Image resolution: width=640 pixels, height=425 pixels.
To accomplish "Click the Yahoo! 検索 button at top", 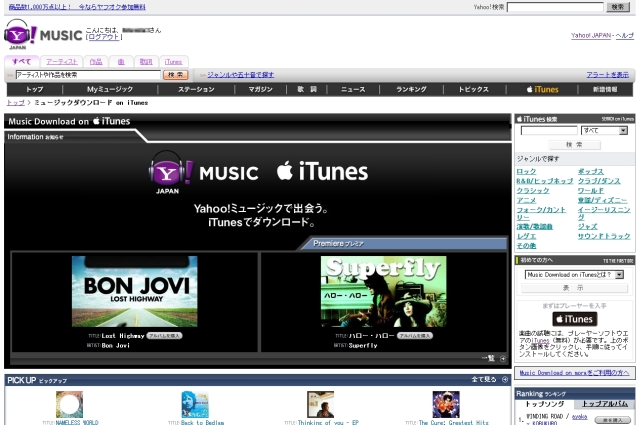I will pyautogui.click(x=618, y=7).
